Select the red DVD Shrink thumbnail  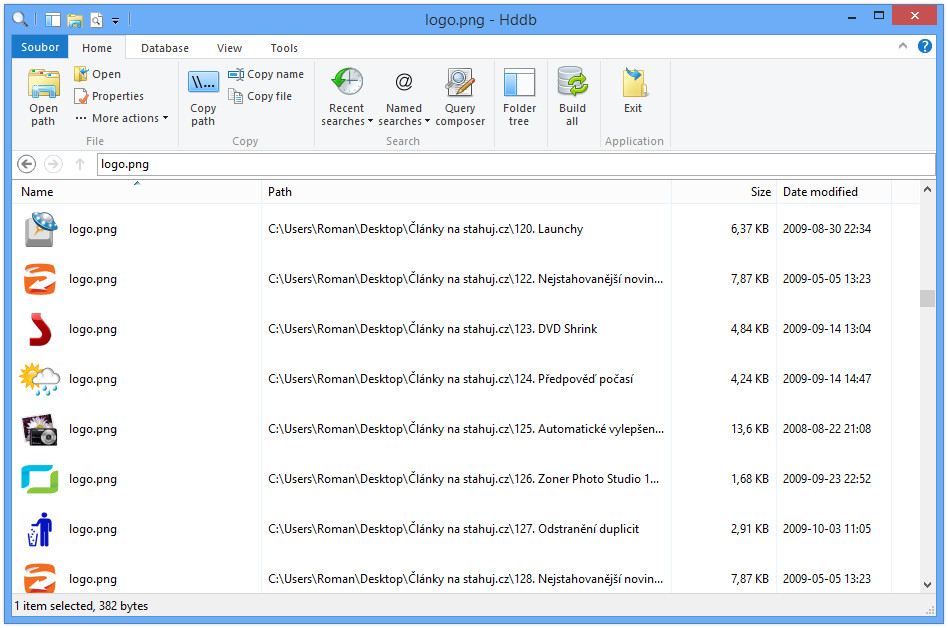pos(41,329)
